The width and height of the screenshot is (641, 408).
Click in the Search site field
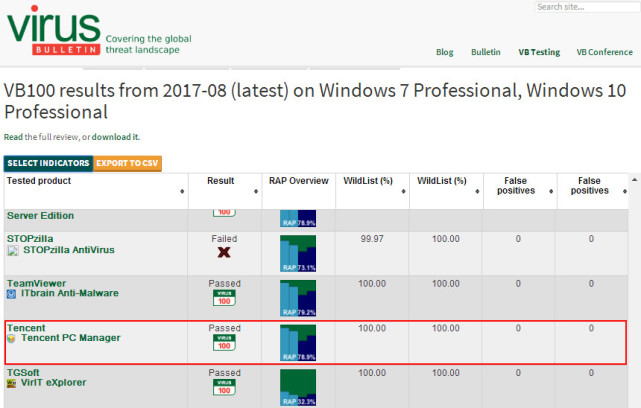tap(587, 7)
